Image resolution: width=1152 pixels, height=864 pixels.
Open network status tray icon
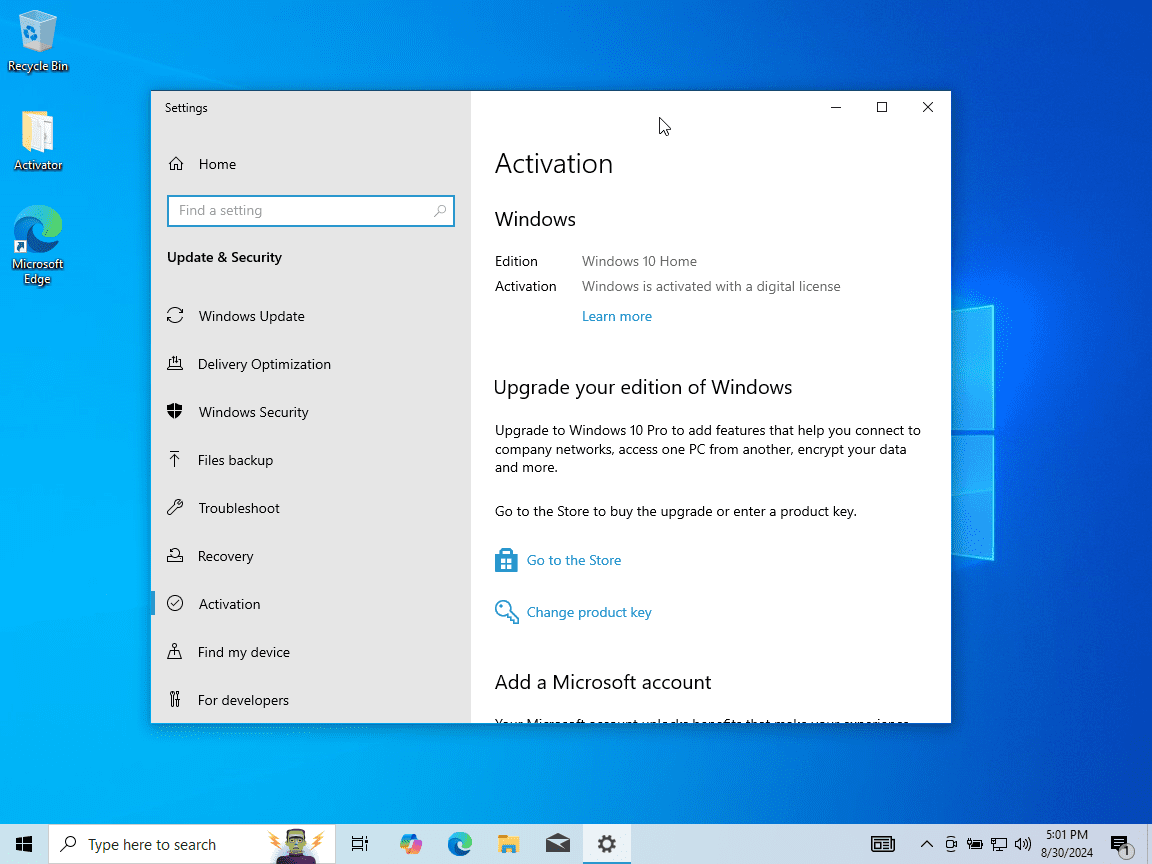(x=999, y=844)
